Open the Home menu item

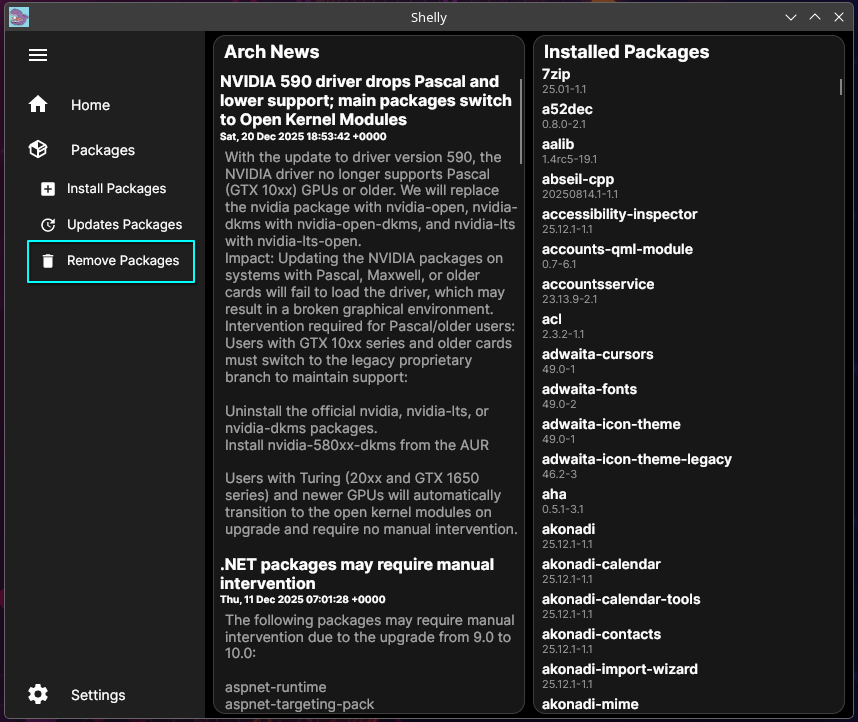(x=90, y=105)
